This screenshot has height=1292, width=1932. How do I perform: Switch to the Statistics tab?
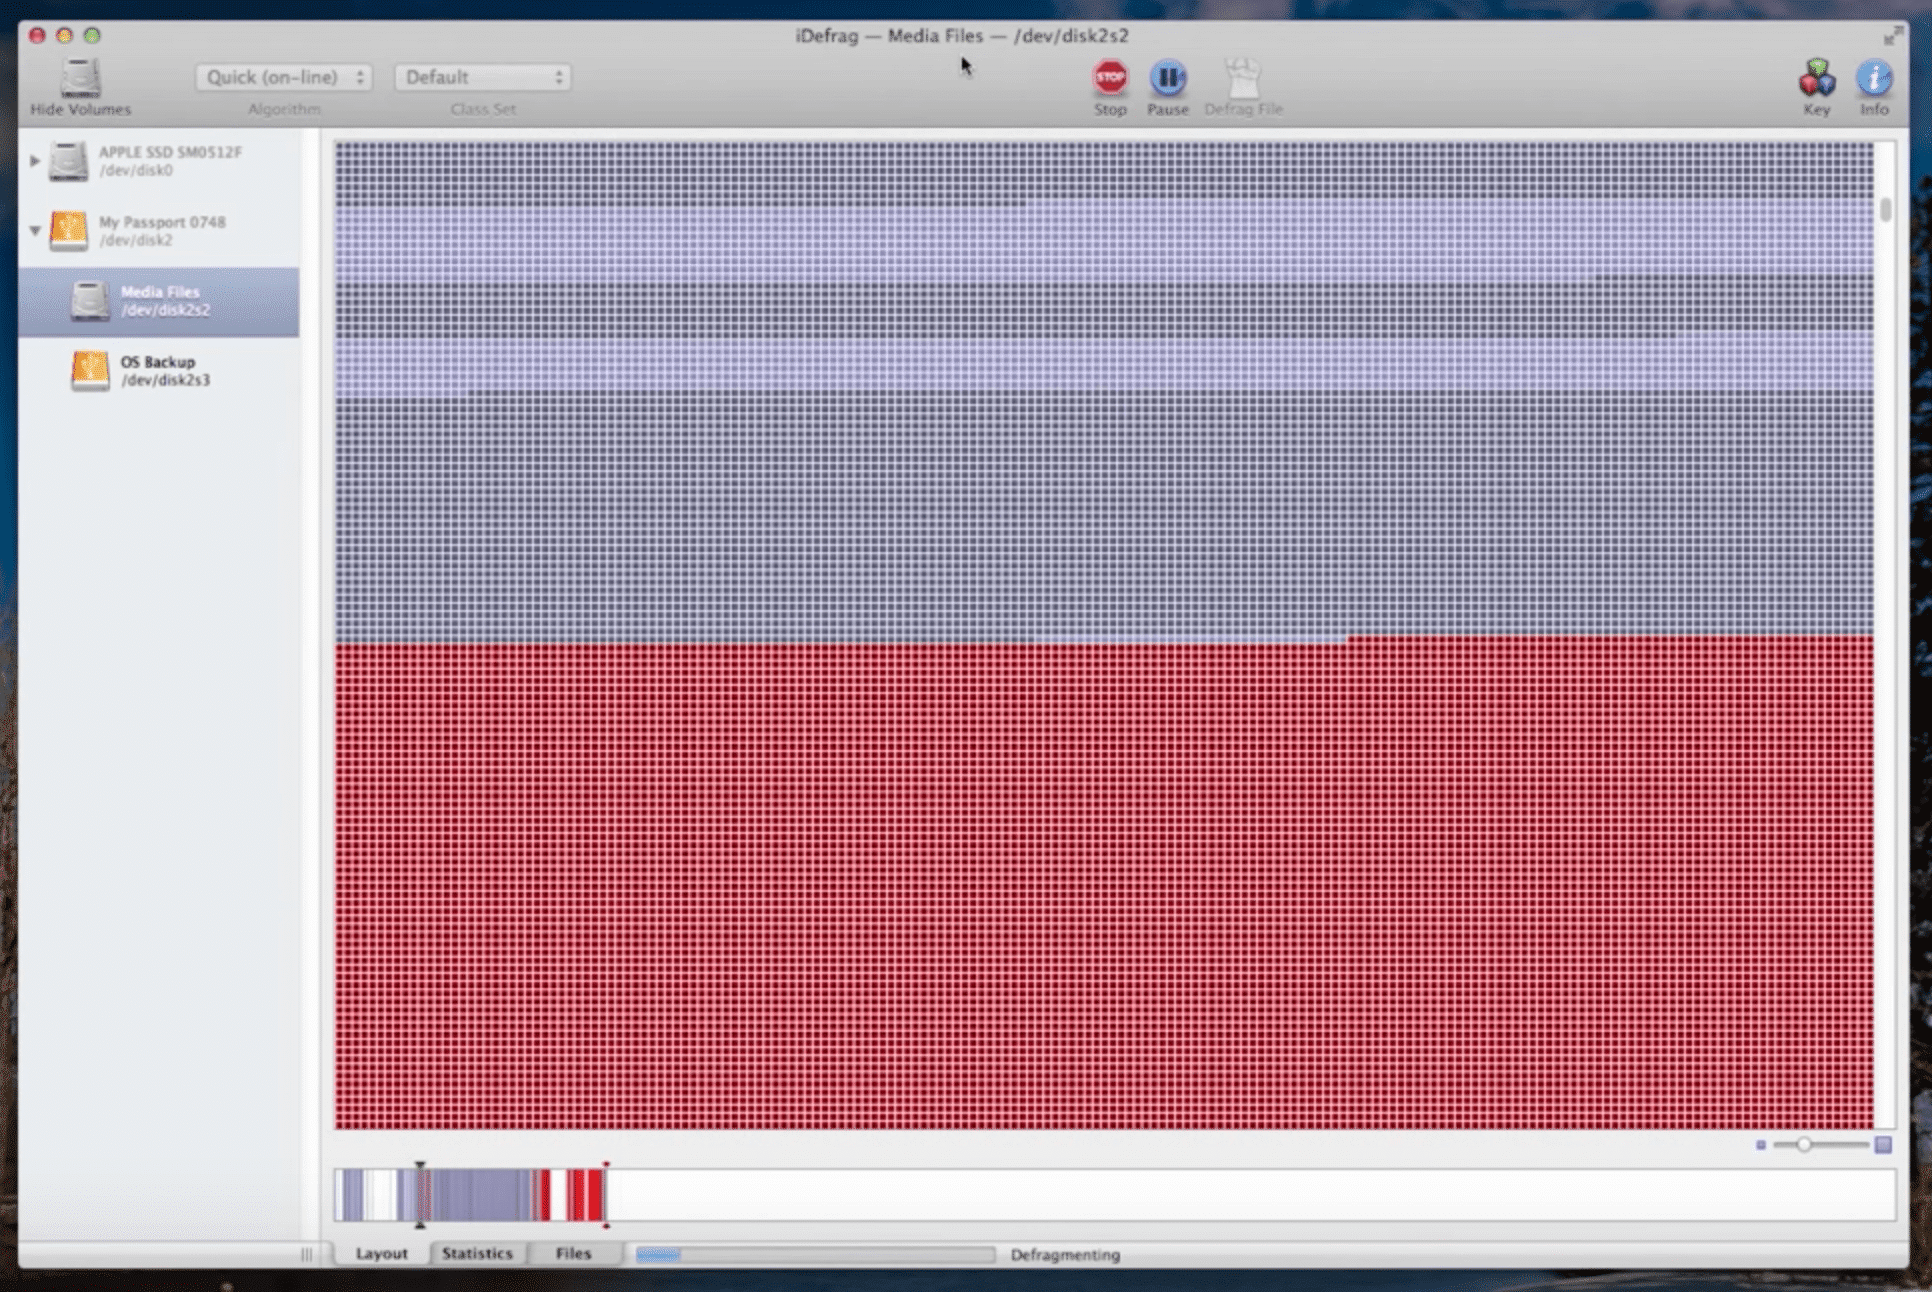pos(477,1254)
